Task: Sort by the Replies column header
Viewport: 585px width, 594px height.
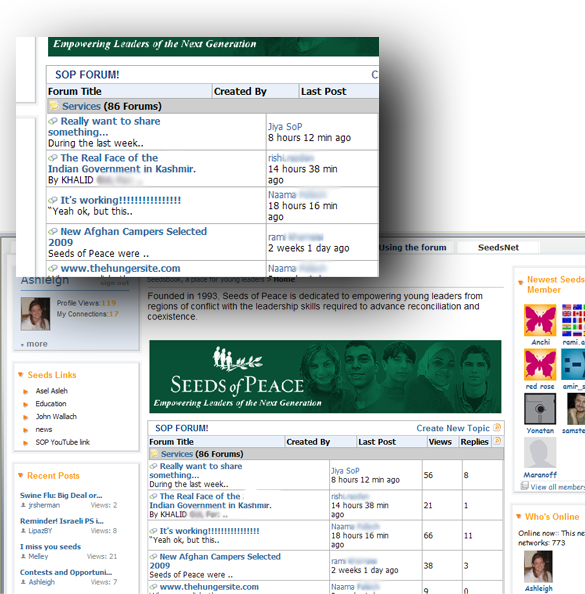Action: pos(474,442)
